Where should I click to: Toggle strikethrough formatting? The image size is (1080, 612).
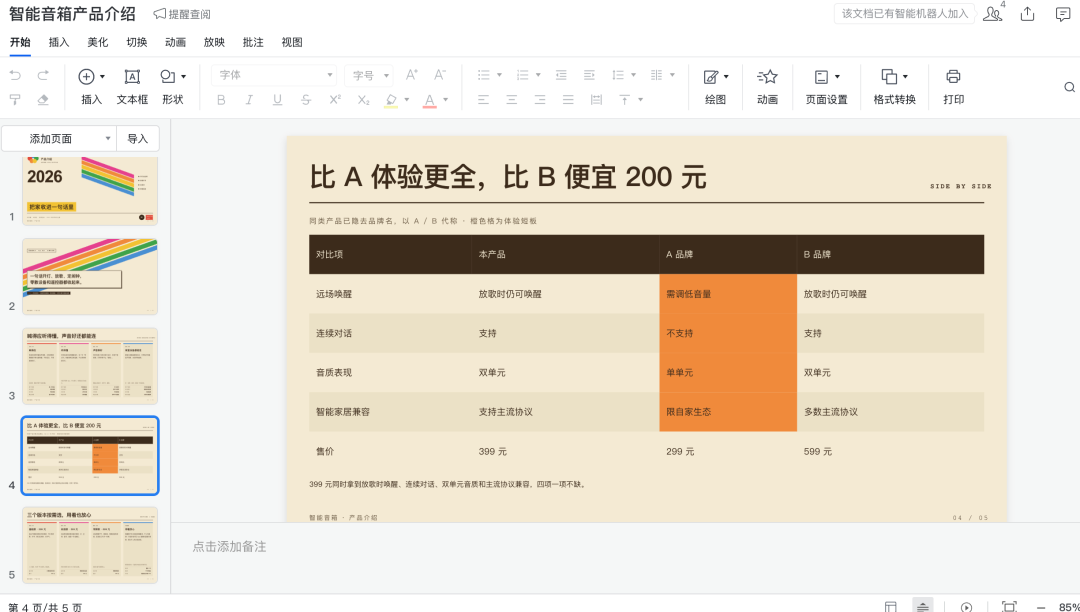point(306,100)
